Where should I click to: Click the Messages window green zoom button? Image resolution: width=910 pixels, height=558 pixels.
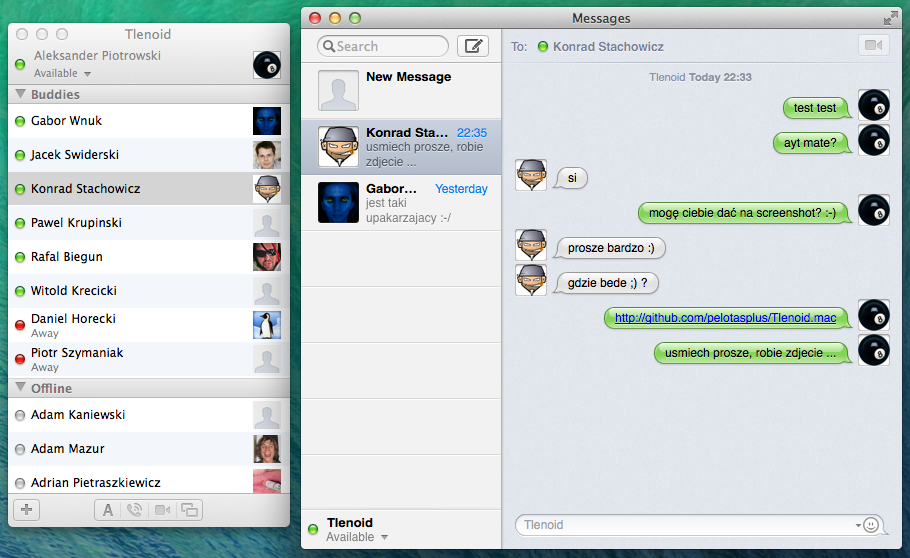pyautogui.click(x=355, y=18)
